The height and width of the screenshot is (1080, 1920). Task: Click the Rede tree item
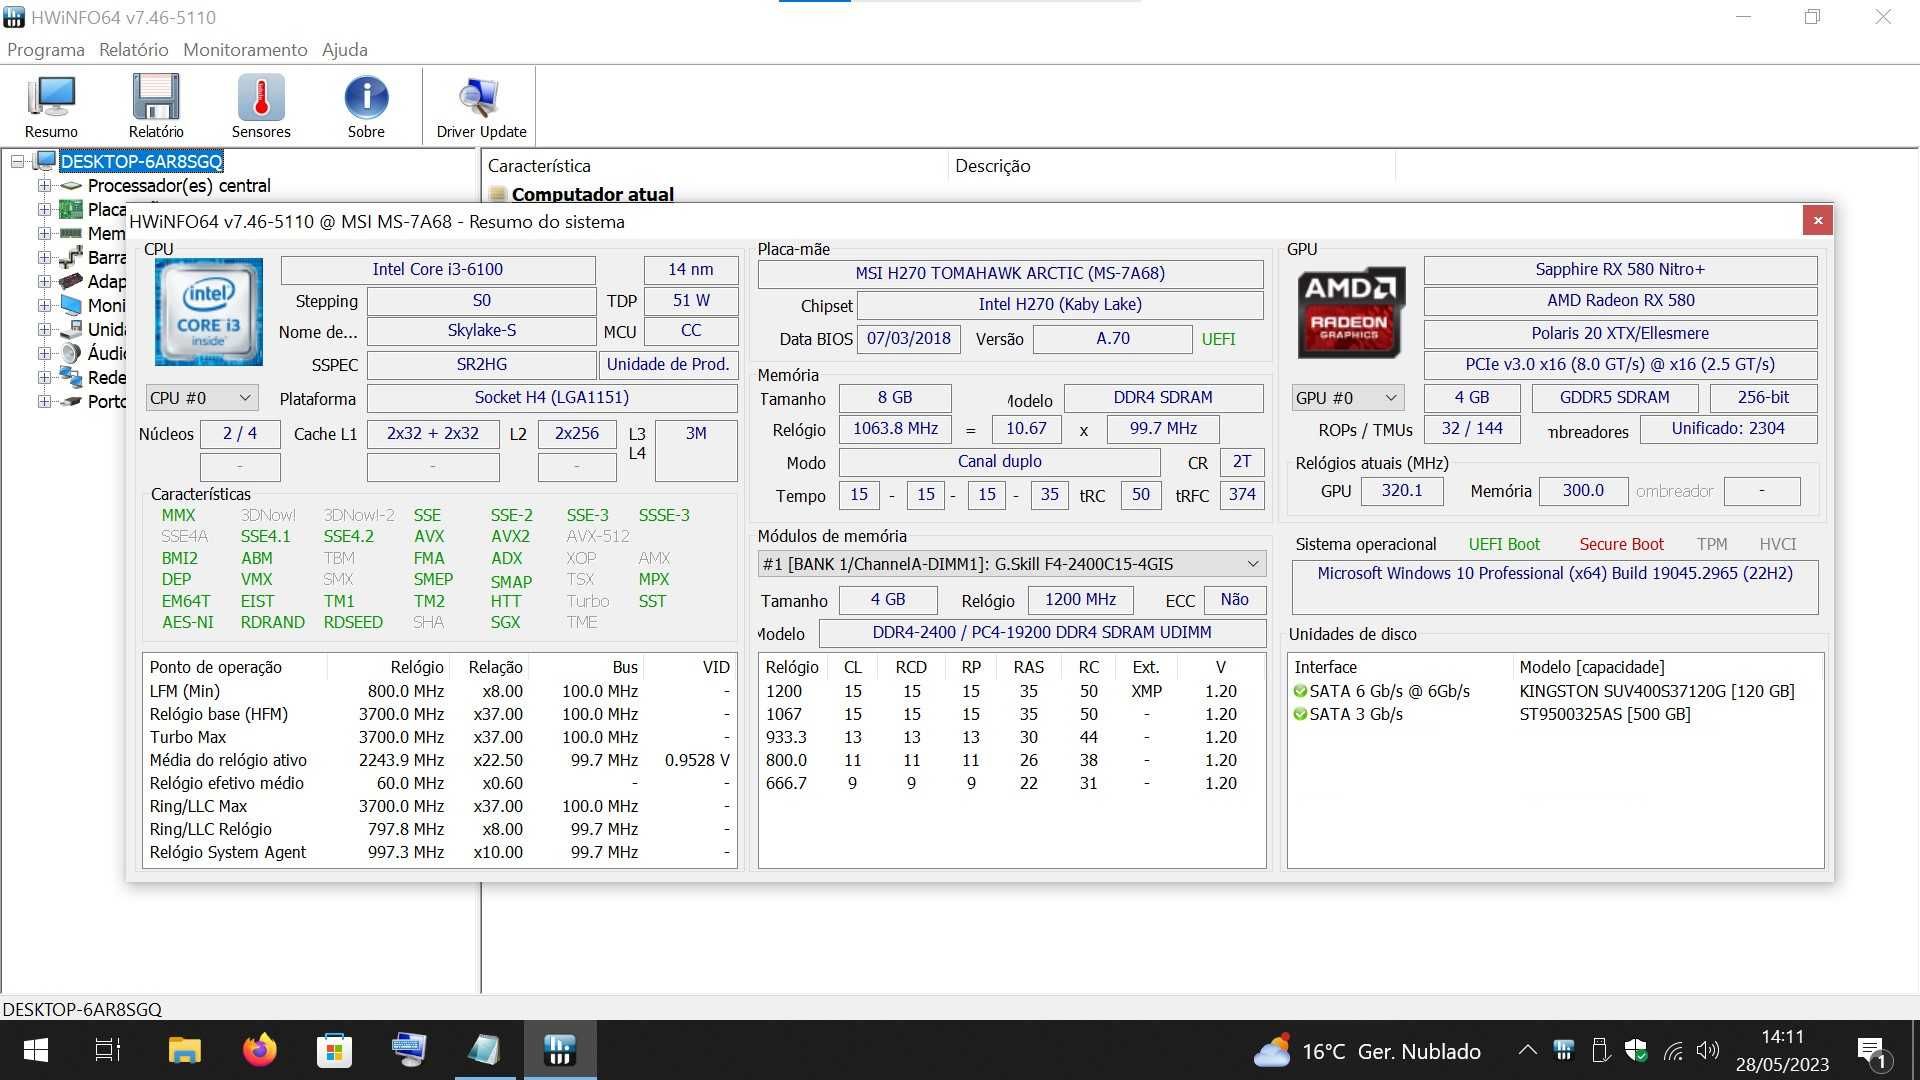[106, 377]
